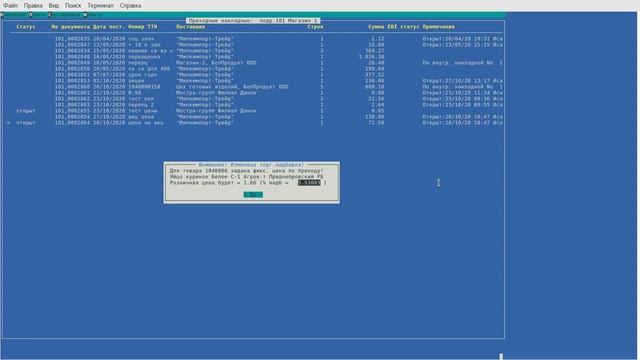Image resolution: width=640 pixels, height=360 pixels.
Task: Select the row with TTN 'со ск для 400'
Action: [256, 69]
